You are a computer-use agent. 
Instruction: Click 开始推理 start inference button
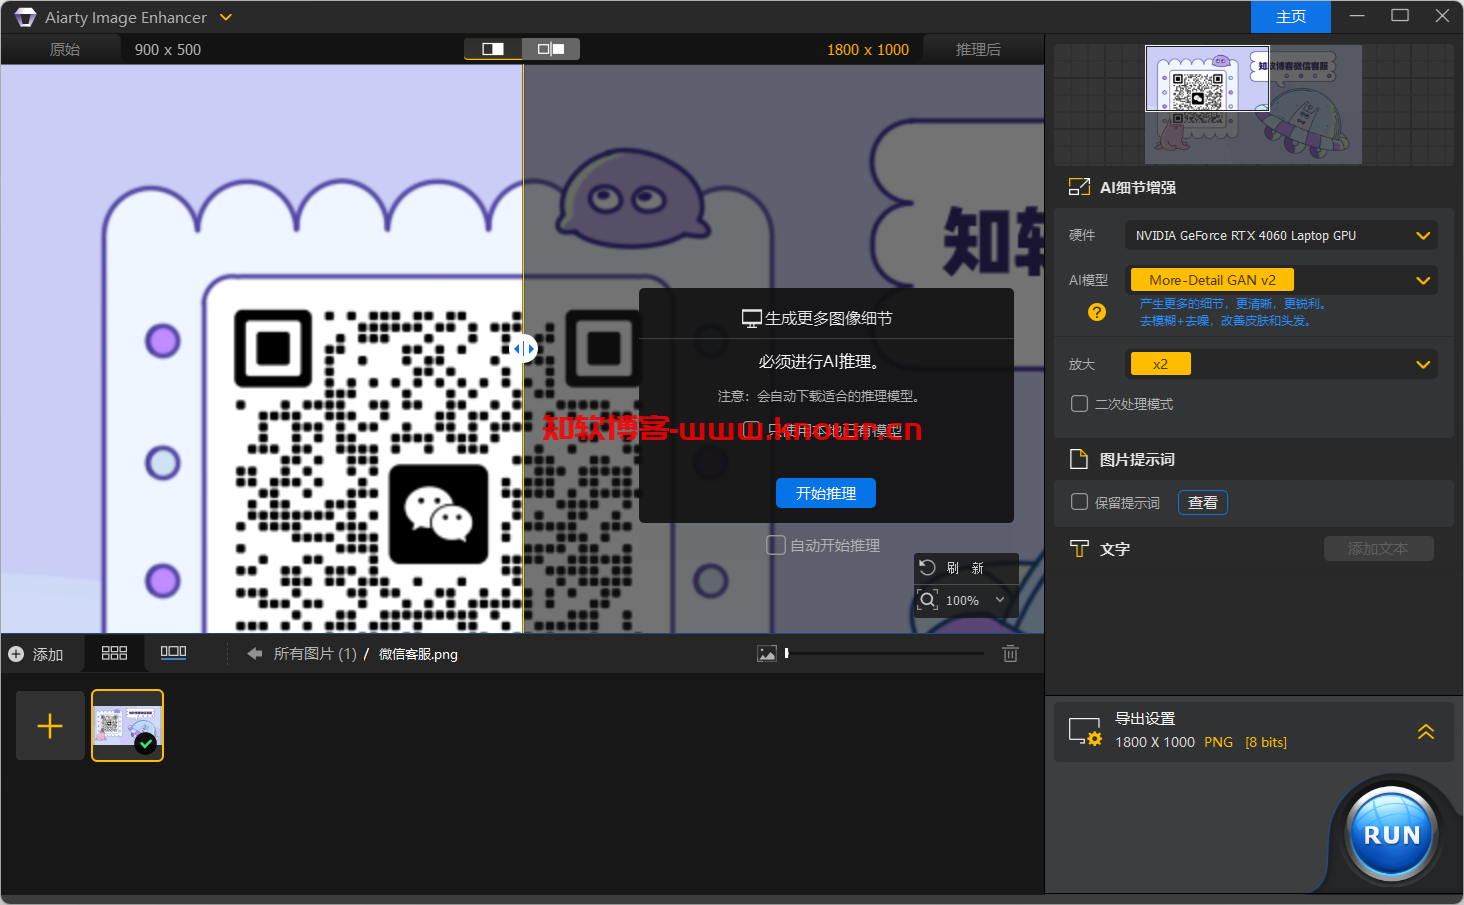[x=826, y=493]
